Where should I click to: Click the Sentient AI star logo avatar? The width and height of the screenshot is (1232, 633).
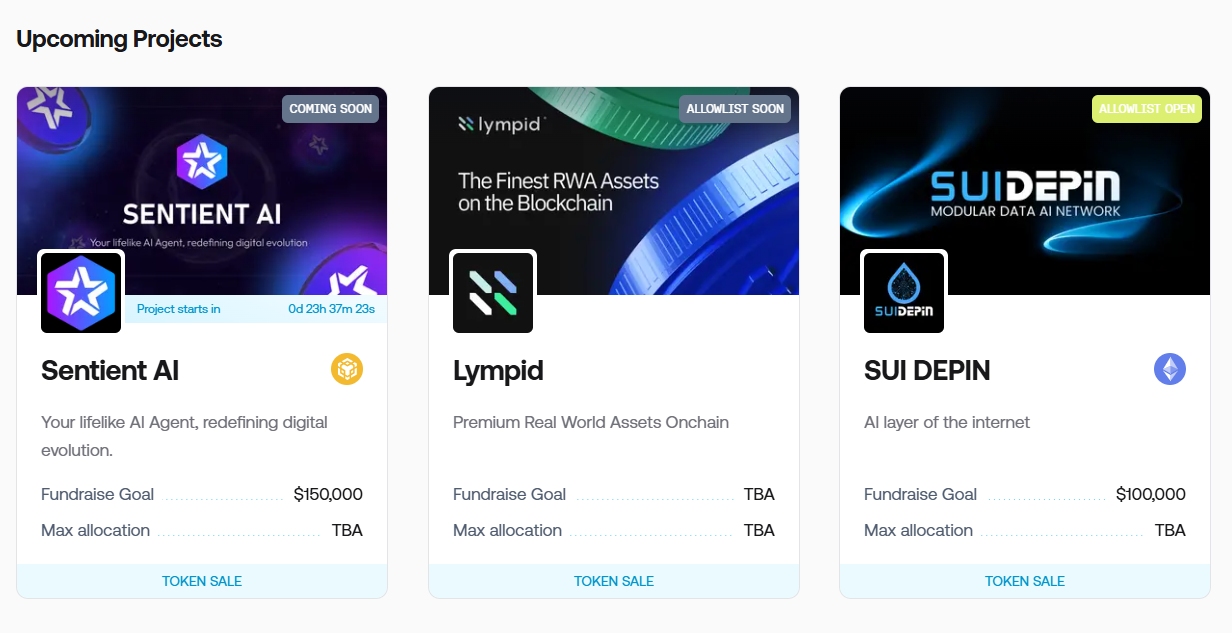pyautogui.click(x=81, y=292)
